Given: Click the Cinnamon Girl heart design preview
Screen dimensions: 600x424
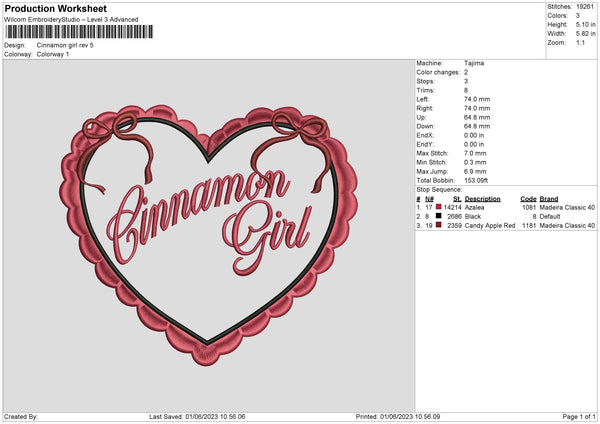Looking at the screenshot, I should (209, 235).
